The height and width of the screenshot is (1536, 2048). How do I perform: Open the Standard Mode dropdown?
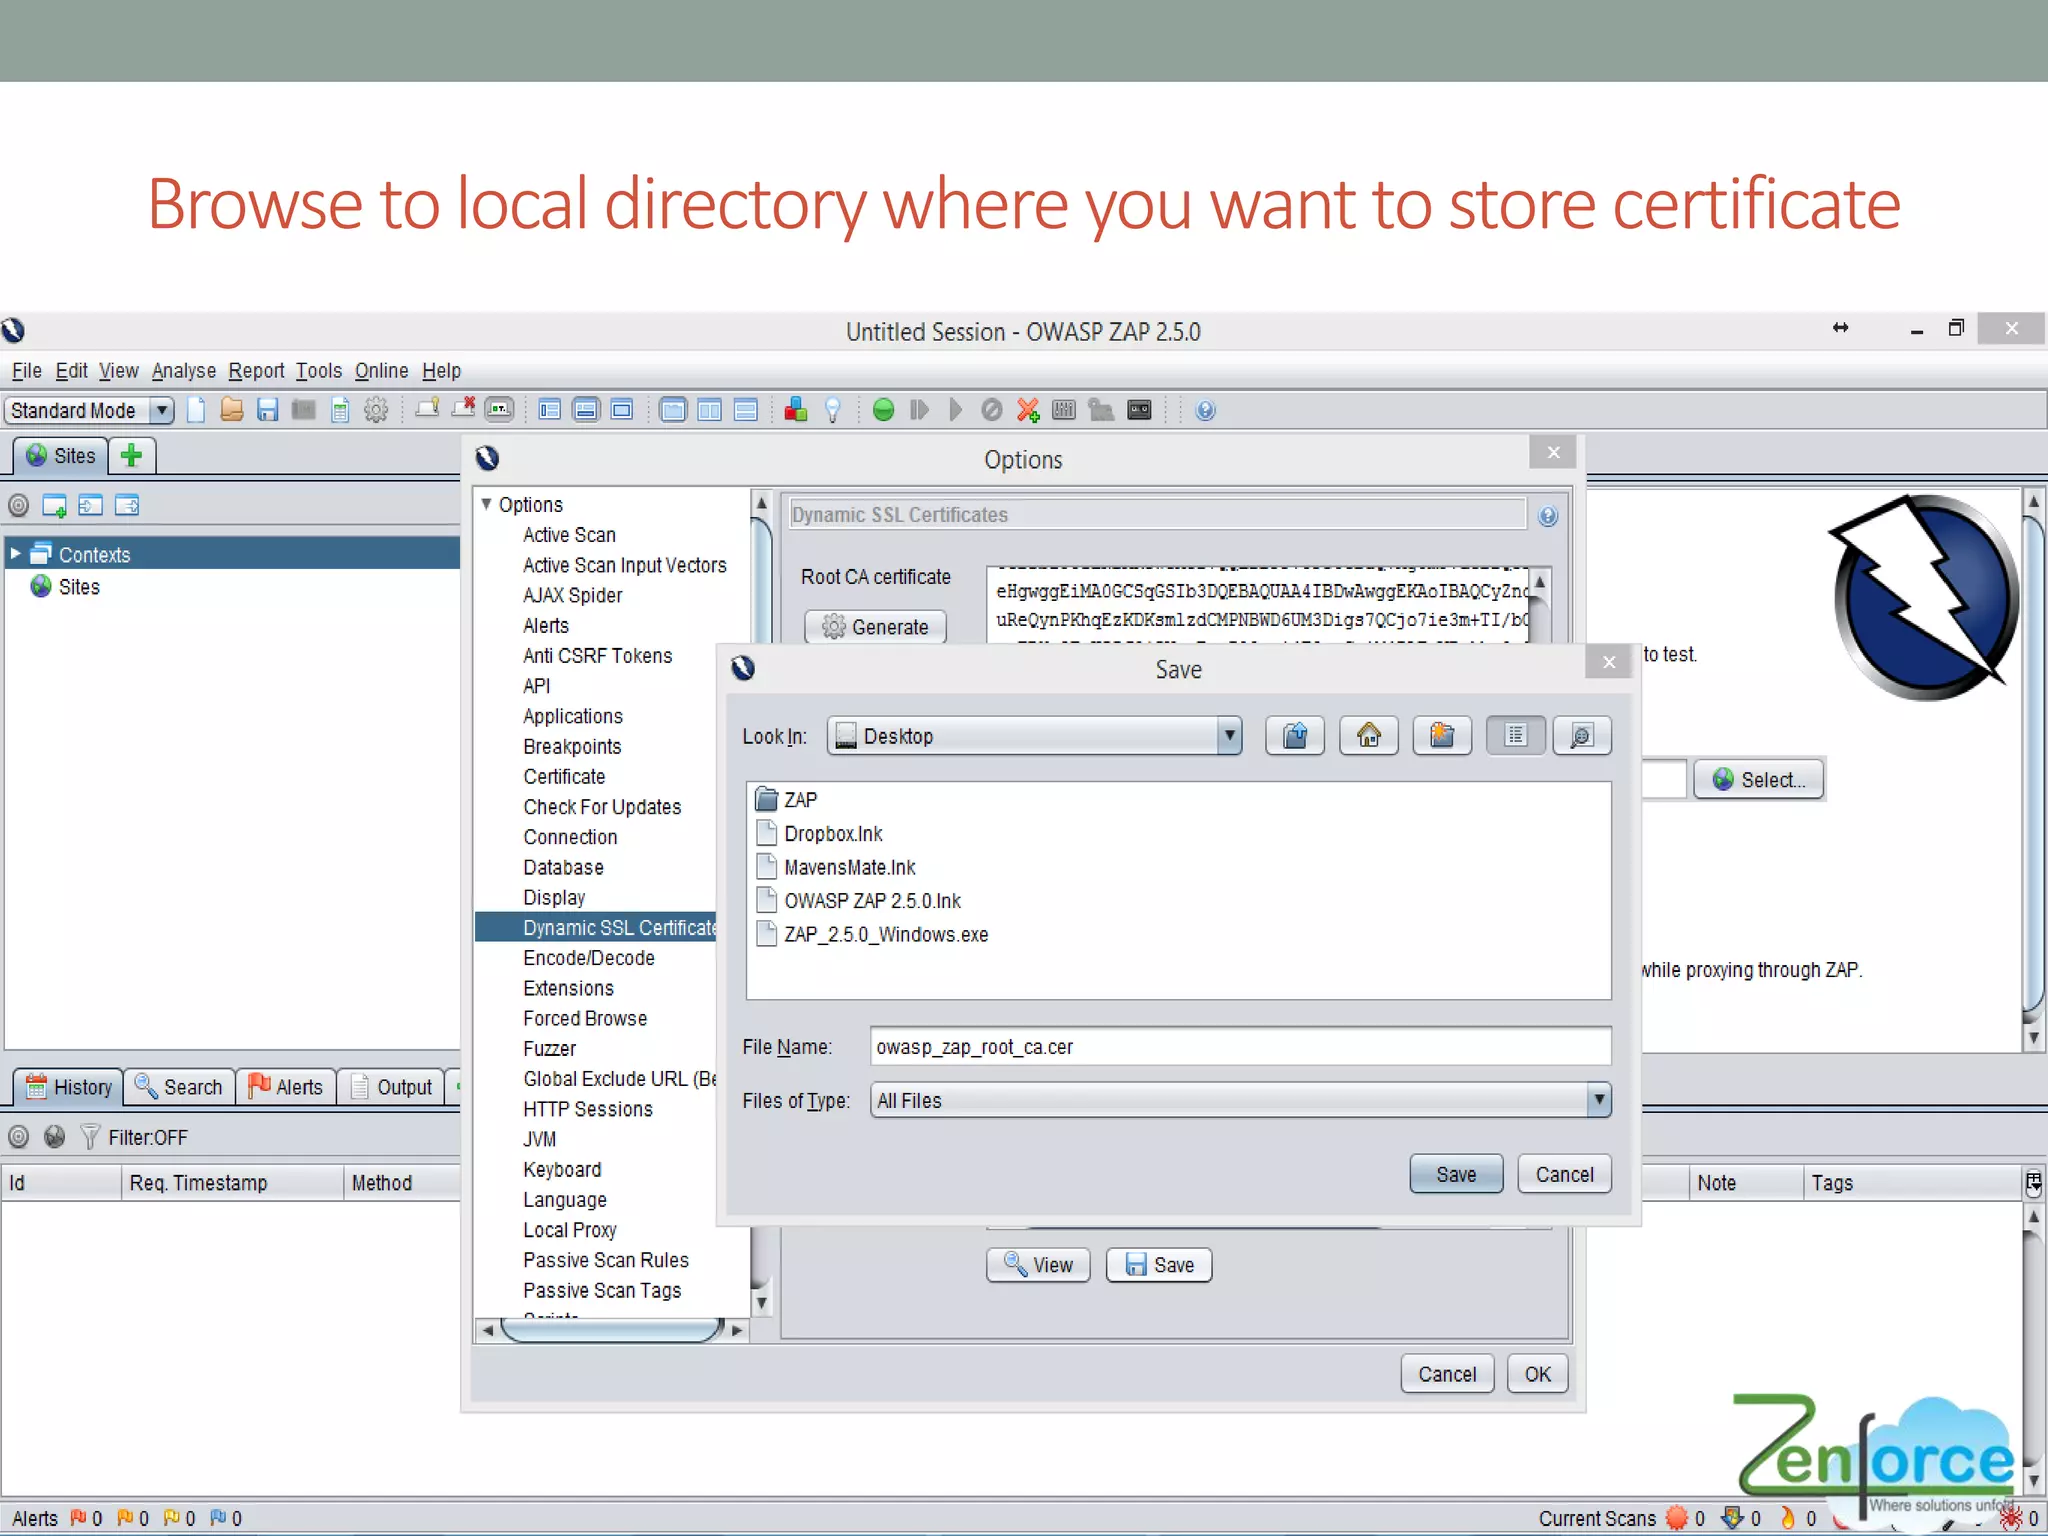click(161, 410)
